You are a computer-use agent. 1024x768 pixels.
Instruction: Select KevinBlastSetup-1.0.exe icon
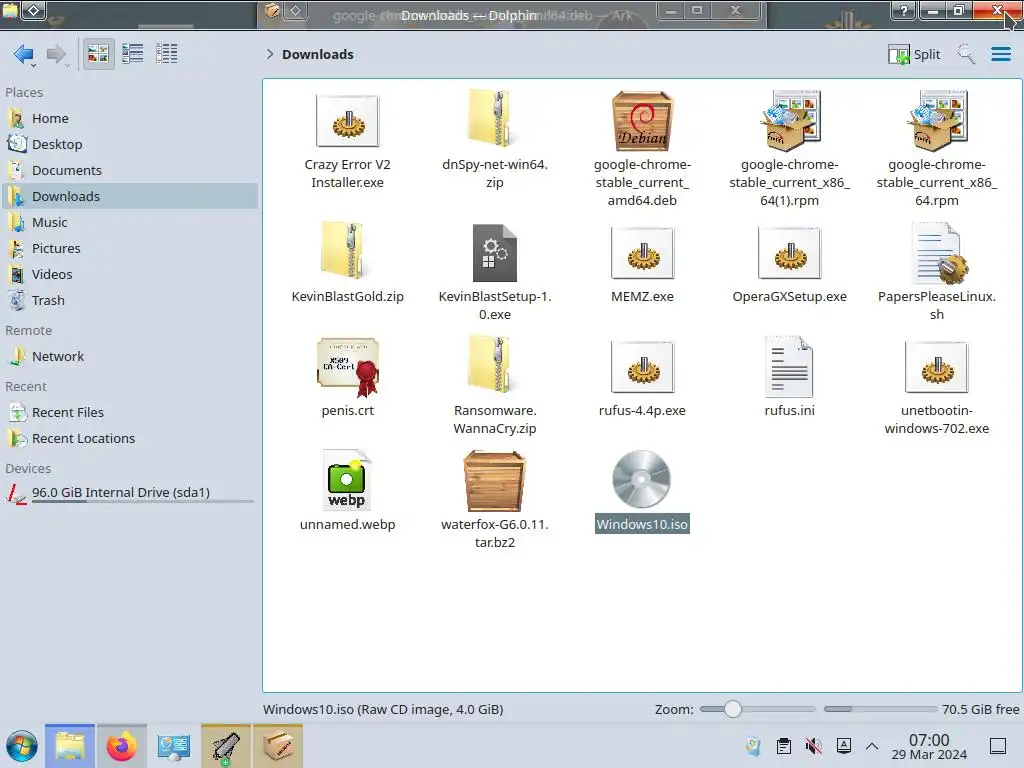(x=494, y=253)
